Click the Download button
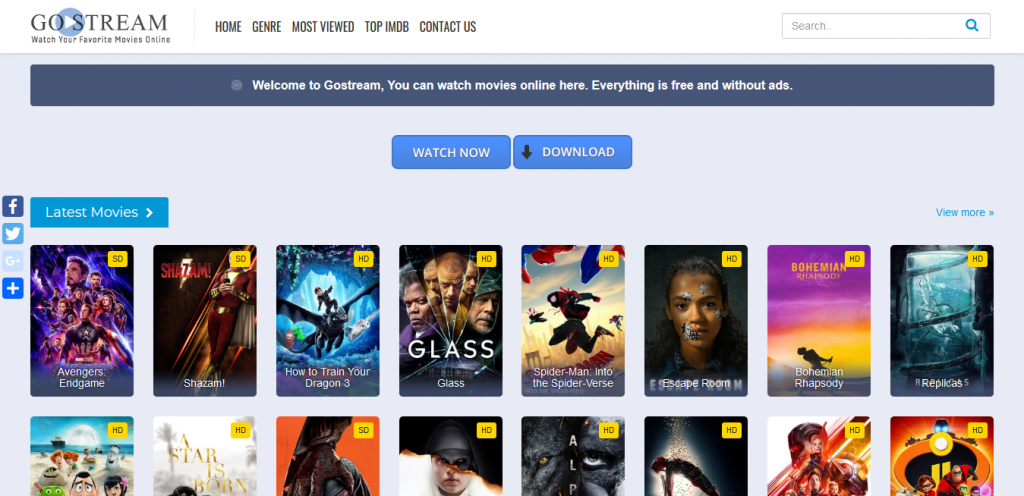This screenshot has width=1024, height=496. pyautogui.click(x=573, y=152)
